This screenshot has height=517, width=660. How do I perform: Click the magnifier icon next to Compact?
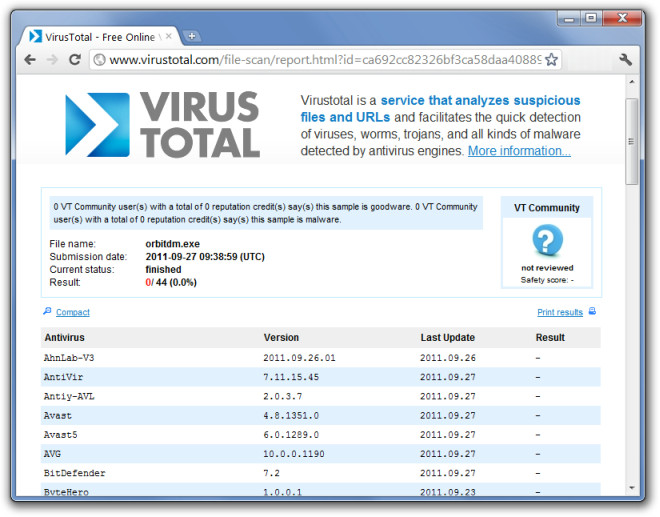(47, 312)
